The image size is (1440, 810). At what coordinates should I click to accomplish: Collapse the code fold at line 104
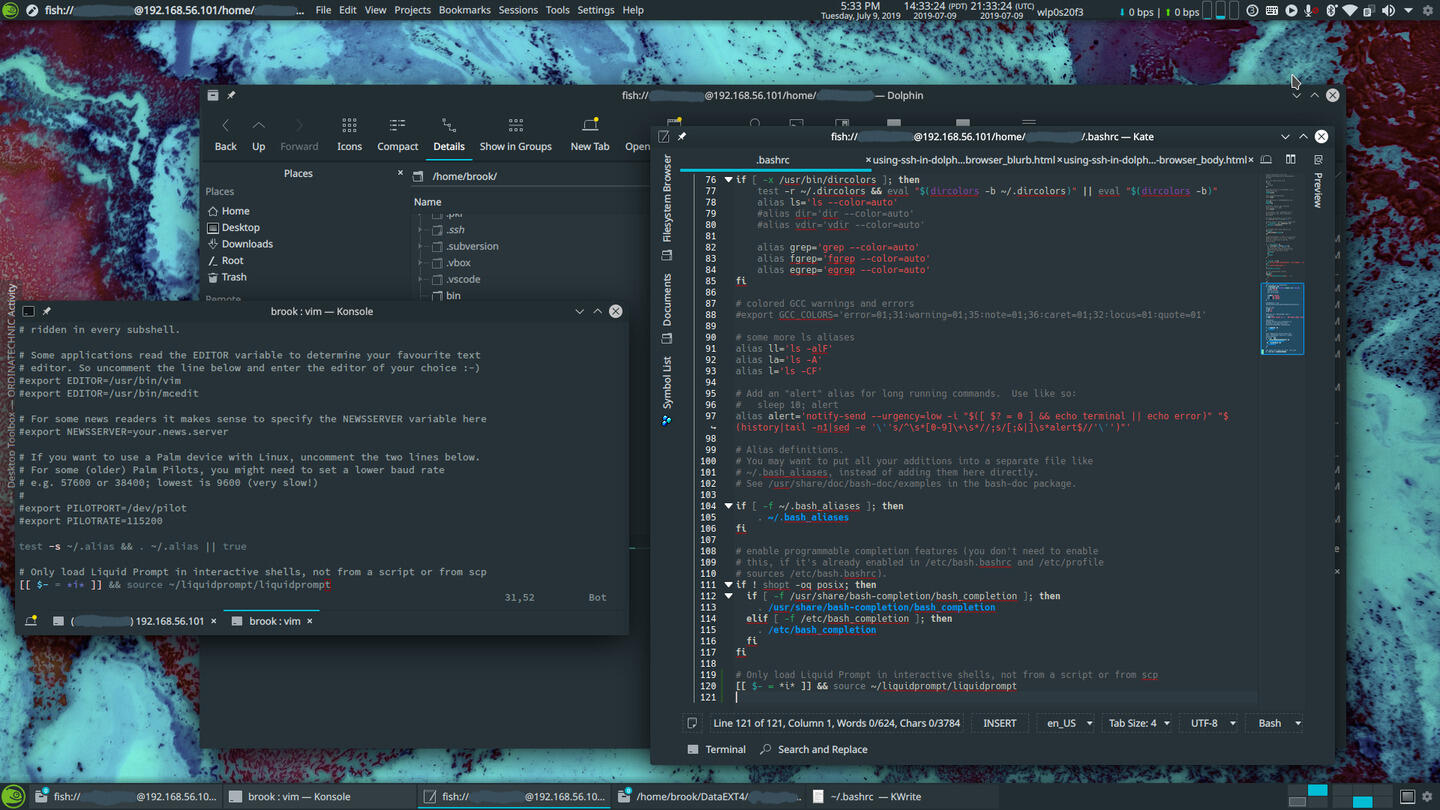tap(728, 506)
